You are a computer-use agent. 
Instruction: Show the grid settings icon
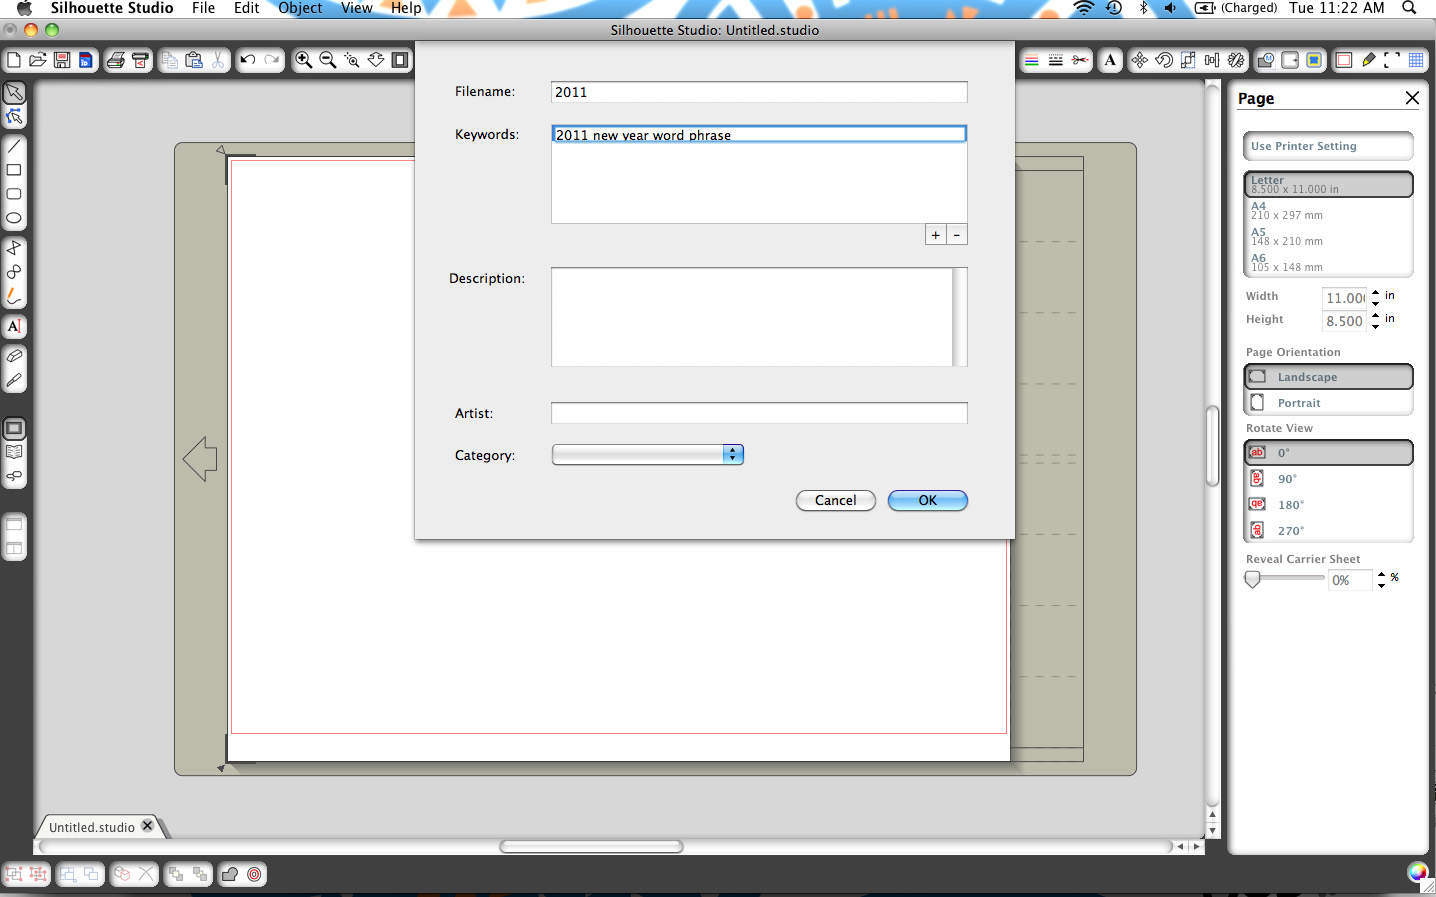tap(1416, 61)
